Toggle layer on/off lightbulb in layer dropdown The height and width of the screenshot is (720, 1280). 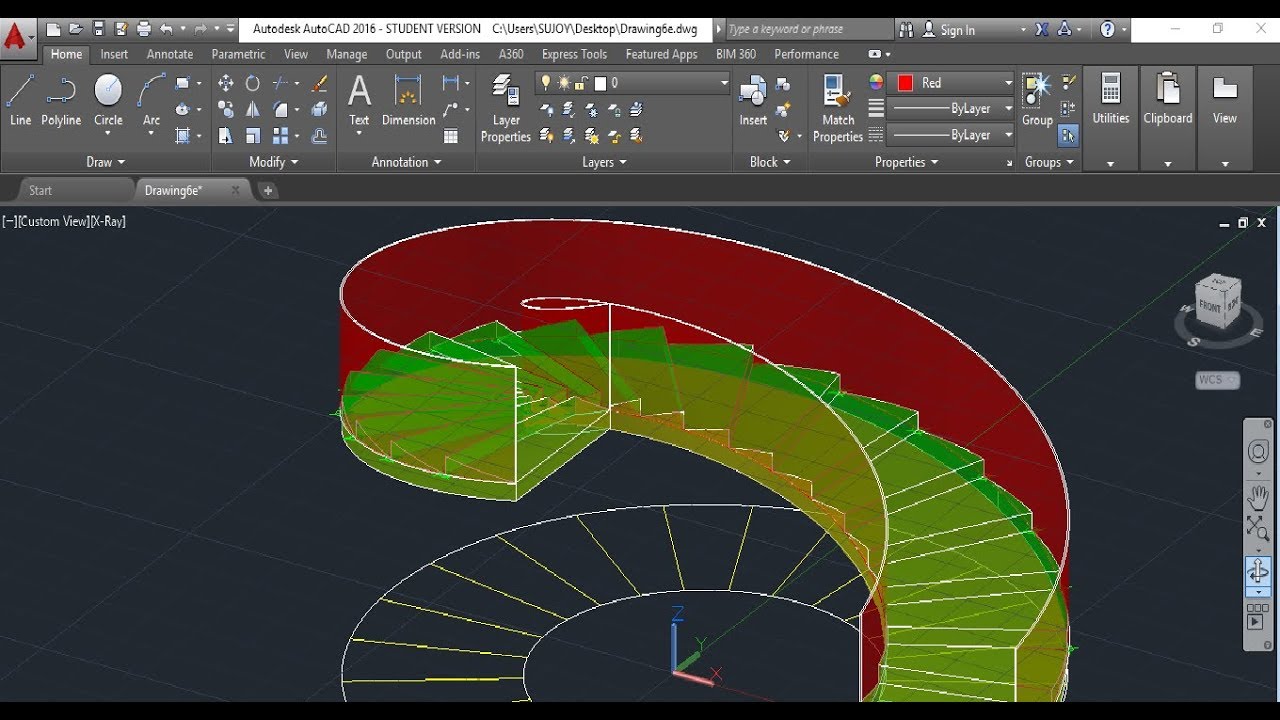tap(546, 83)
